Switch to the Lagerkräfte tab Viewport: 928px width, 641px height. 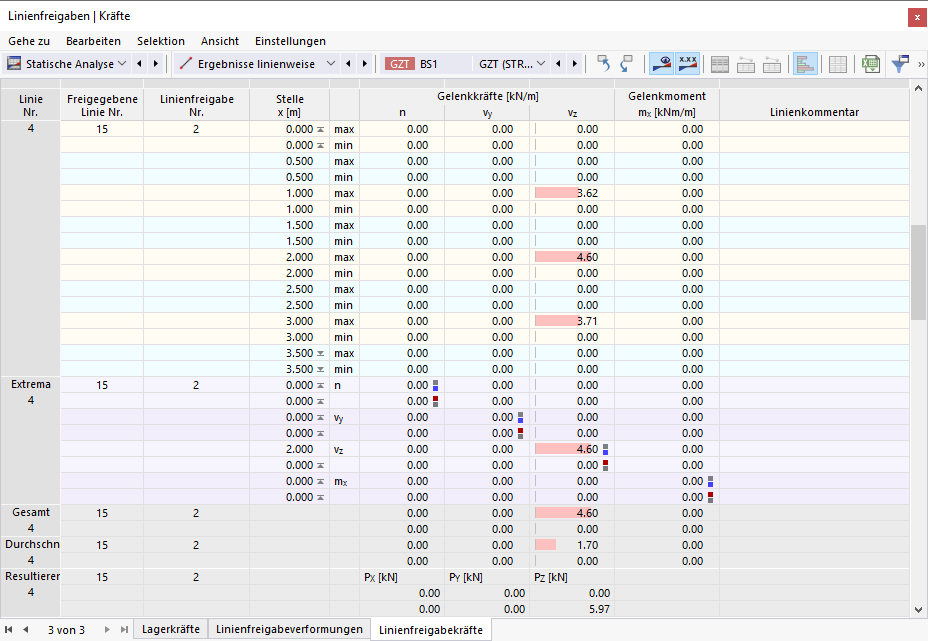[x=170, y=630]
